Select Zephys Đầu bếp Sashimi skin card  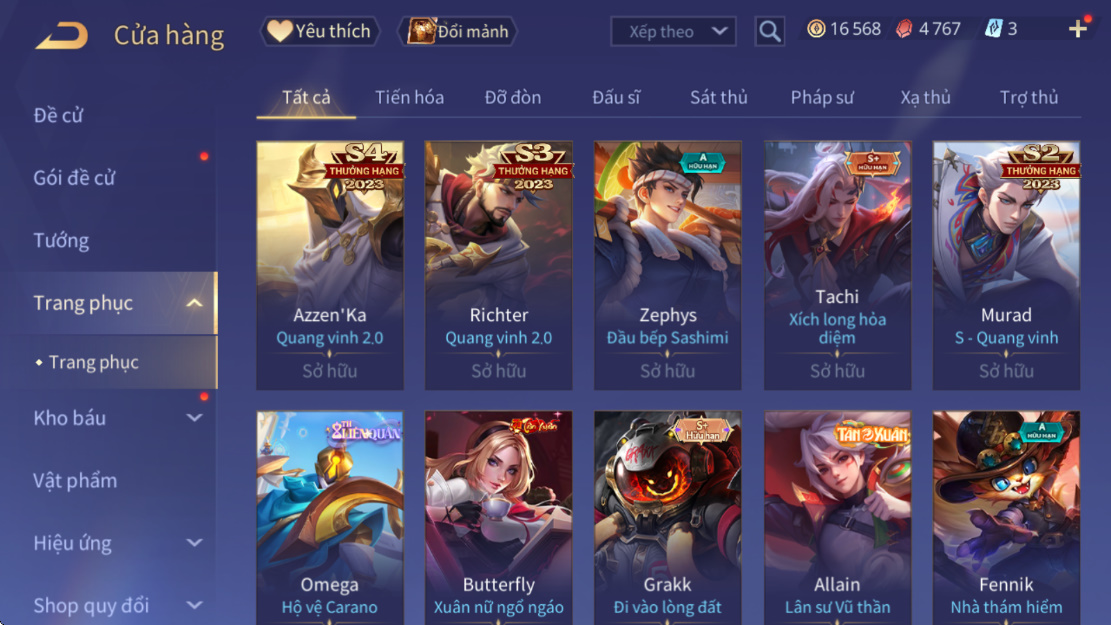click(x=667, y=265)
